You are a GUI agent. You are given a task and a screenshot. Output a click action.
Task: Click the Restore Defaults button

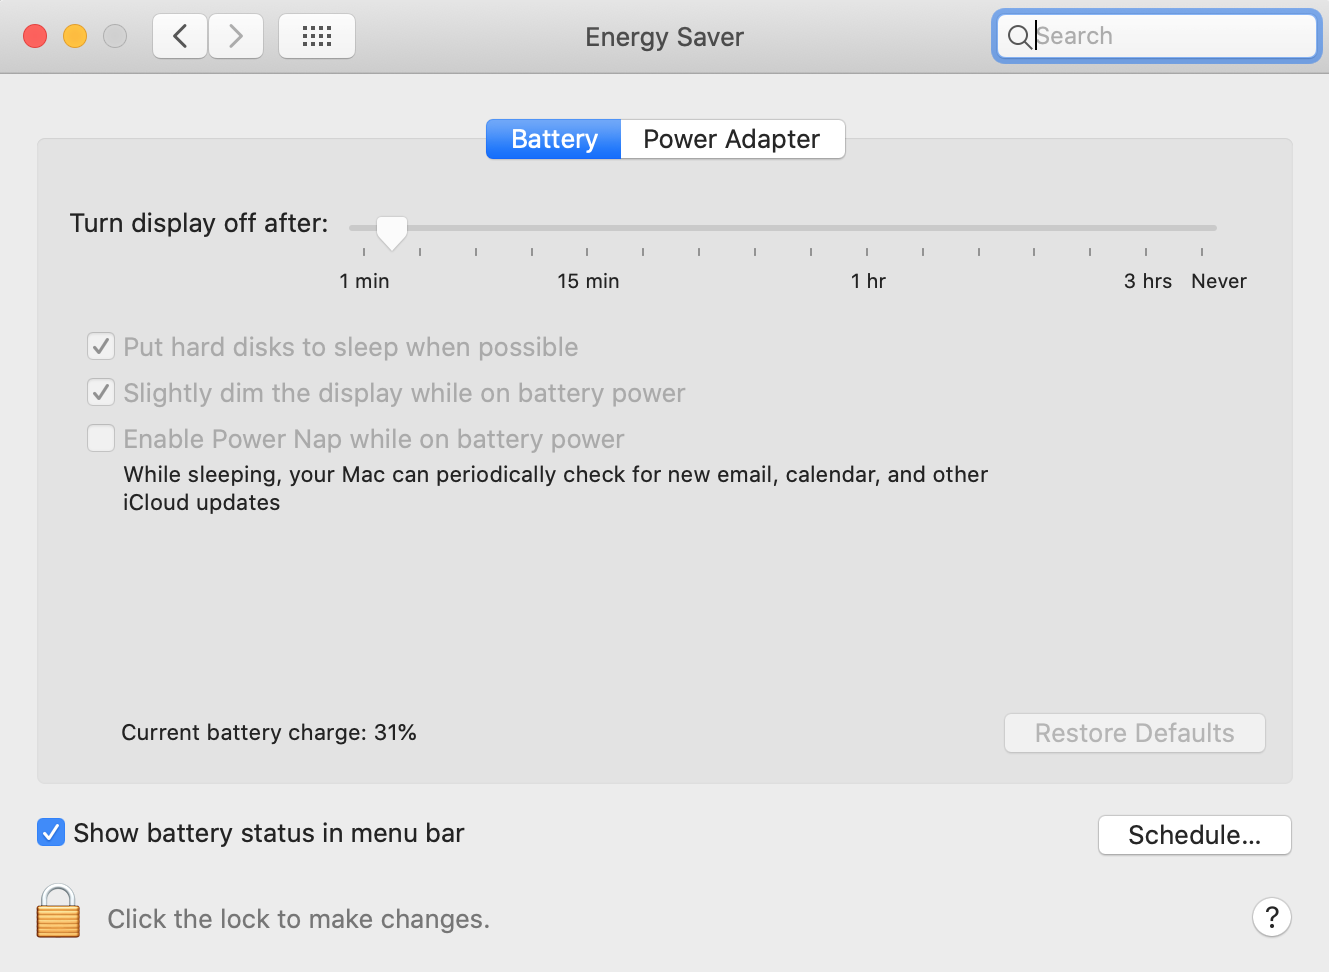(1135, 733)
